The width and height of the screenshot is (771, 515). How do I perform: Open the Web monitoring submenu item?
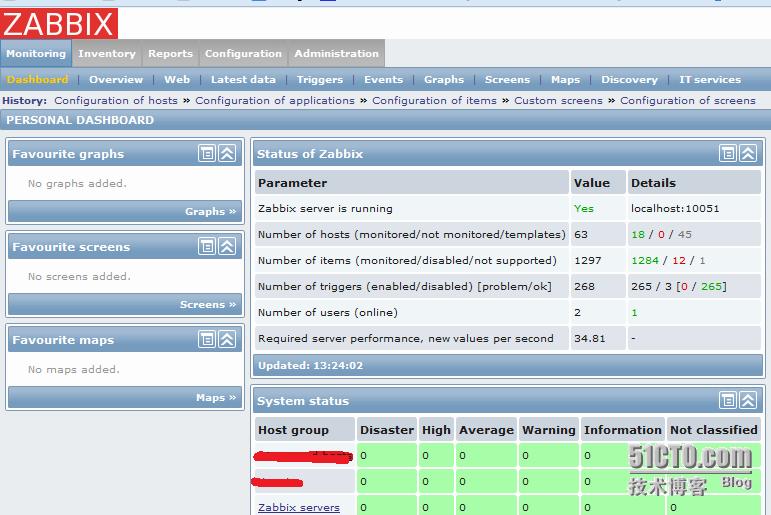coord(177,79)
